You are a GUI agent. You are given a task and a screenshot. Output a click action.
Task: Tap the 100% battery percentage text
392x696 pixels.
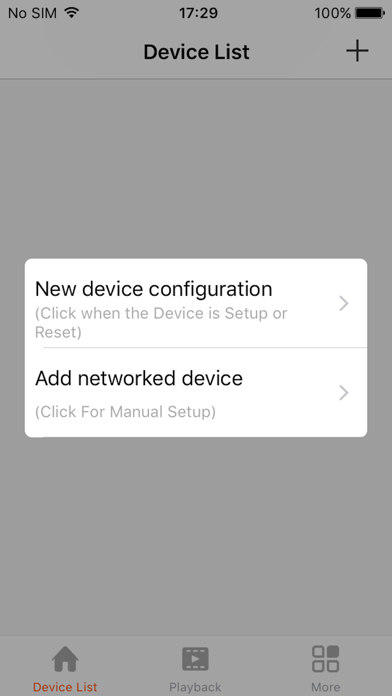(333, 13)
